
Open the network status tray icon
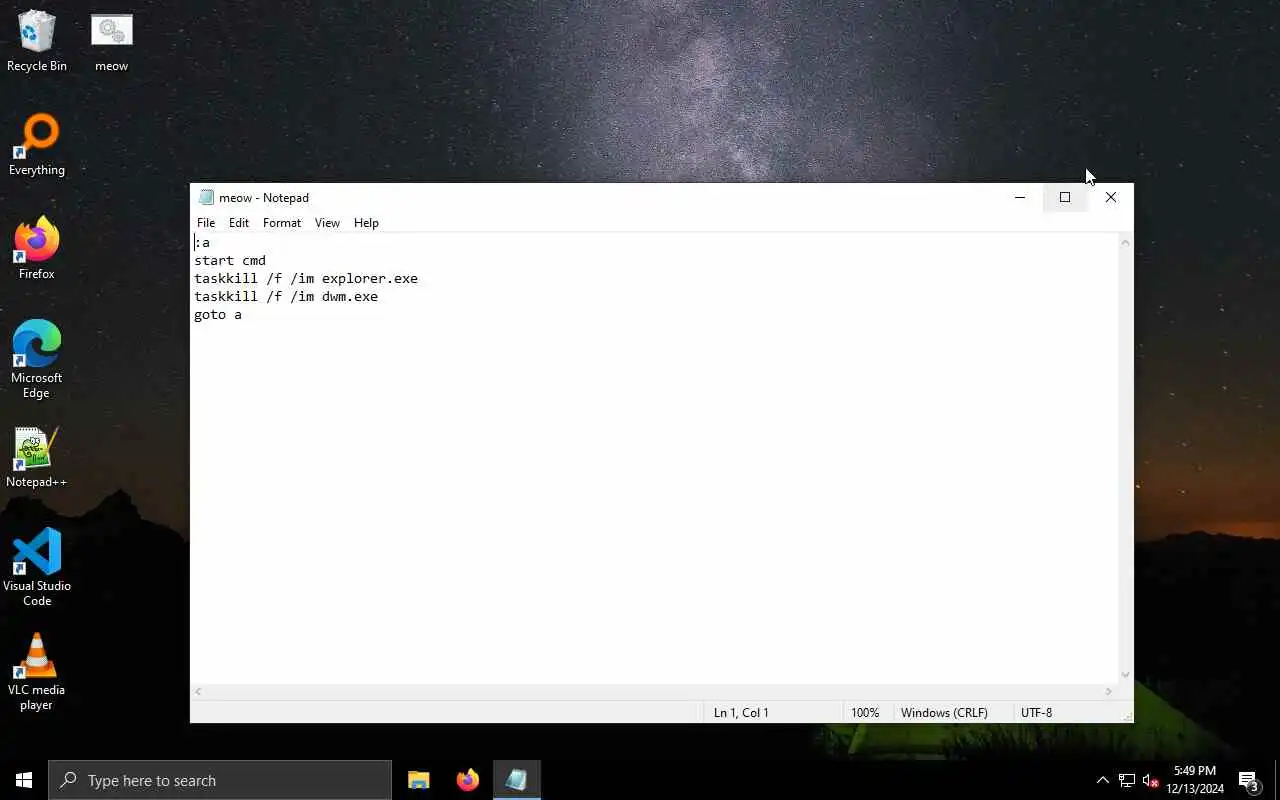click(1126, 780)
